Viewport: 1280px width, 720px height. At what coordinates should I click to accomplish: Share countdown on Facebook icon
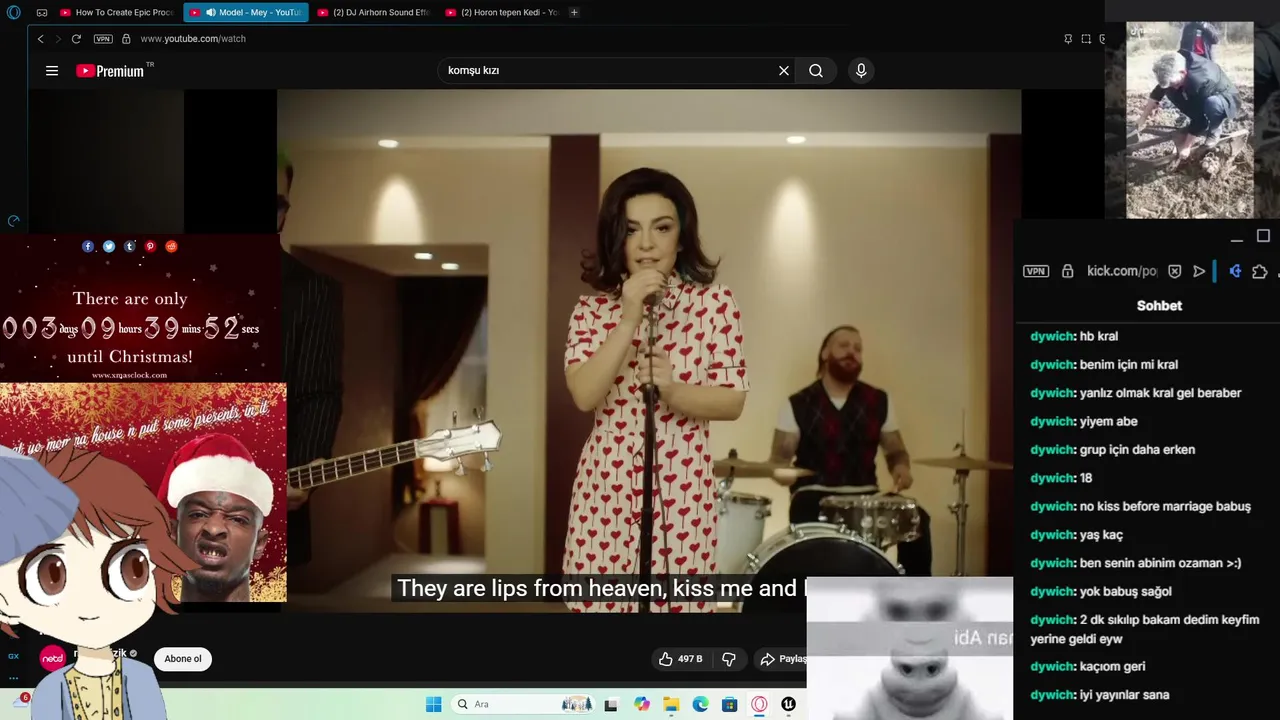[x=88, y=246]
